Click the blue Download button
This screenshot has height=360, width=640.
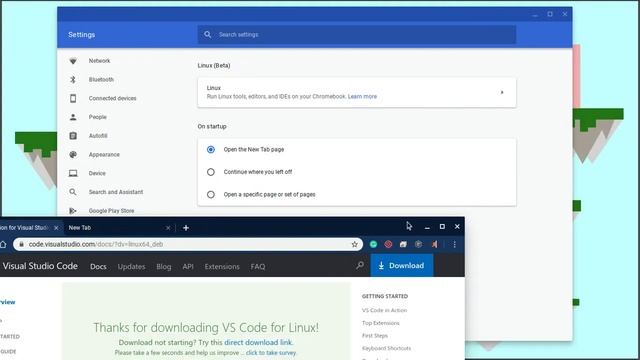coord(402,265)
